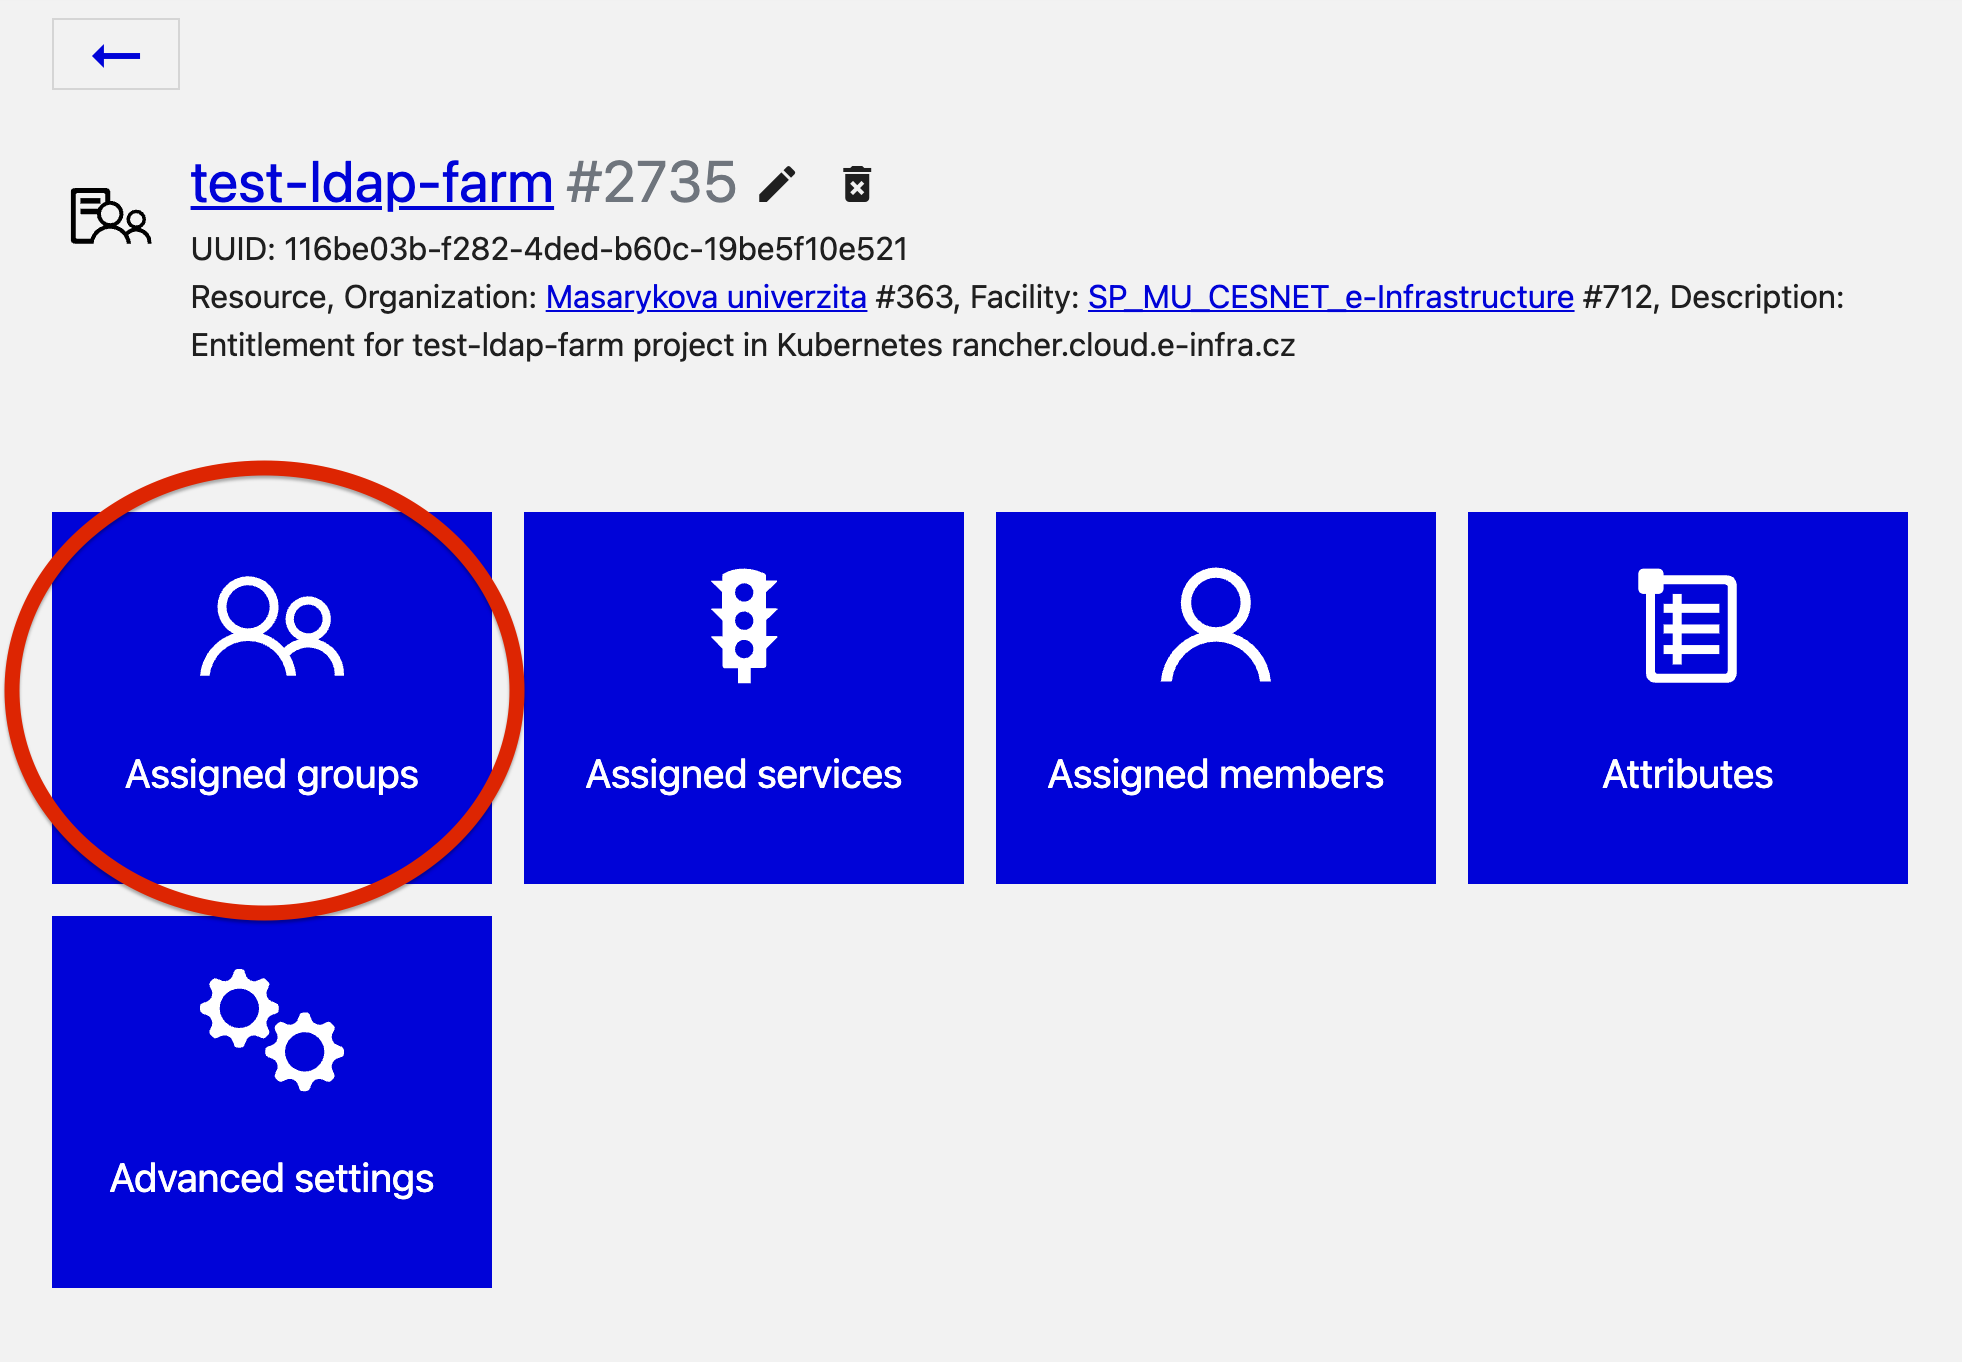Click the traffic light services icon

[x=743, y=626]
